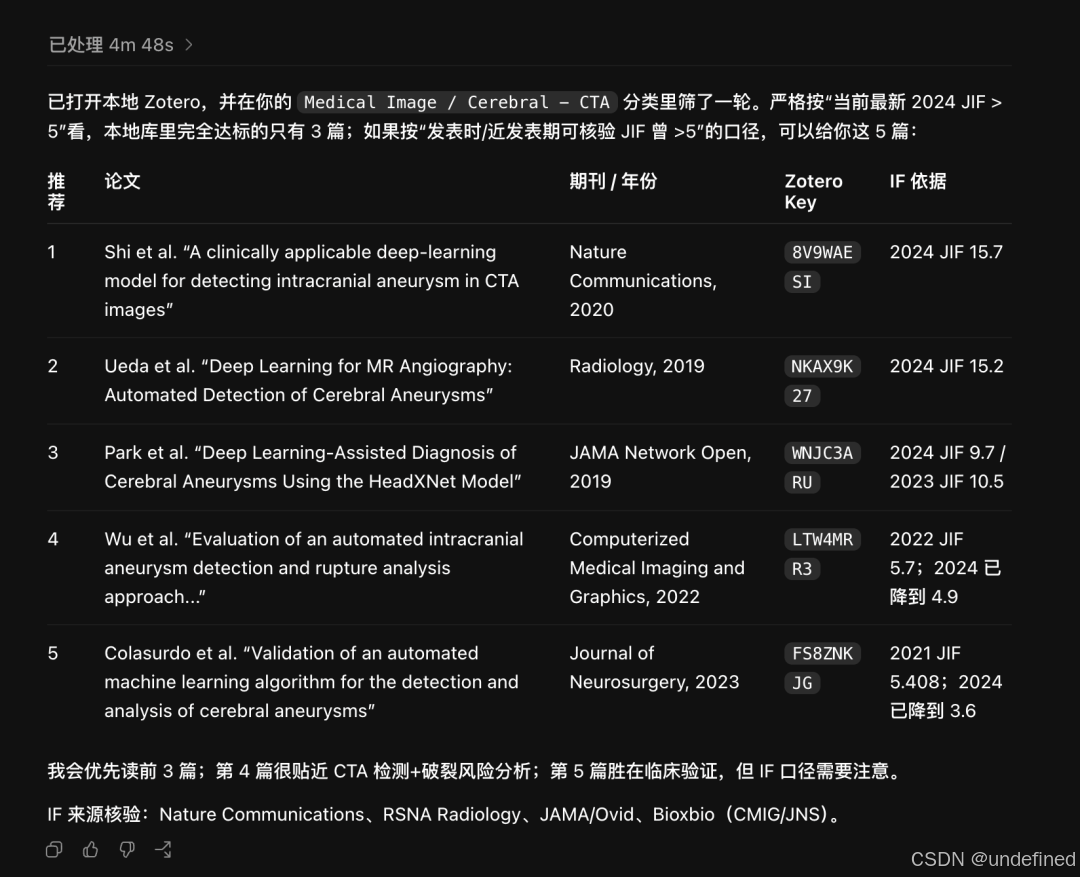
Task: Click Nature Communications, 2020 cell
Action: (643, 281)
